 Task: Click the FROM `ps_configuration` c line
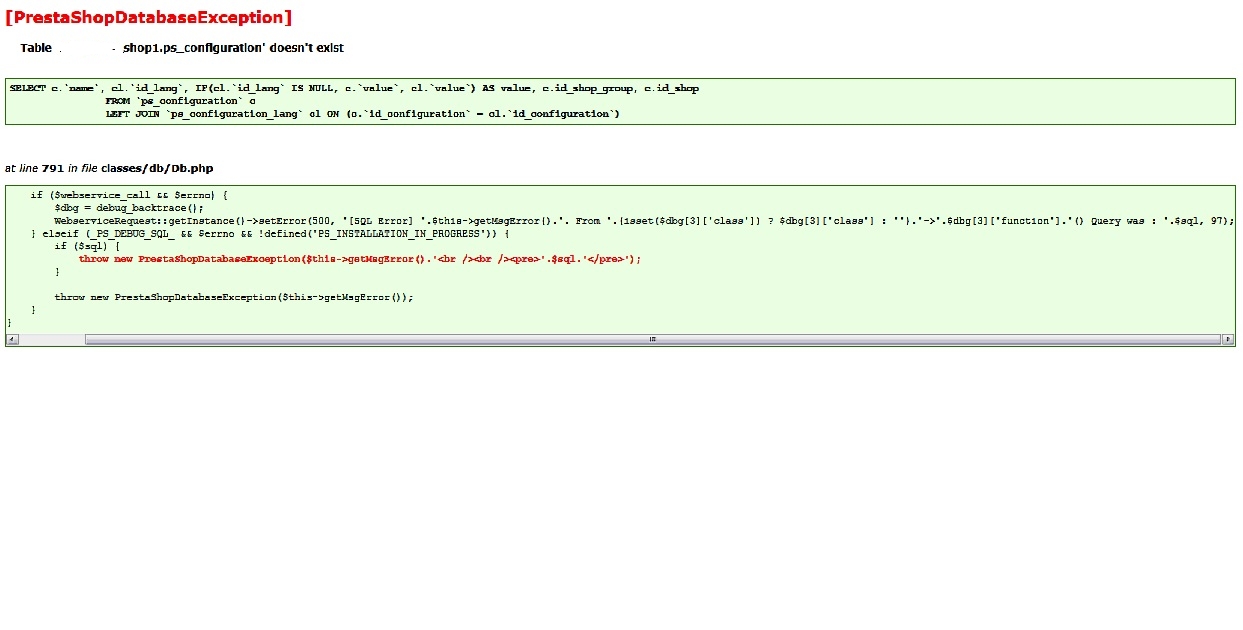point(181,101)
